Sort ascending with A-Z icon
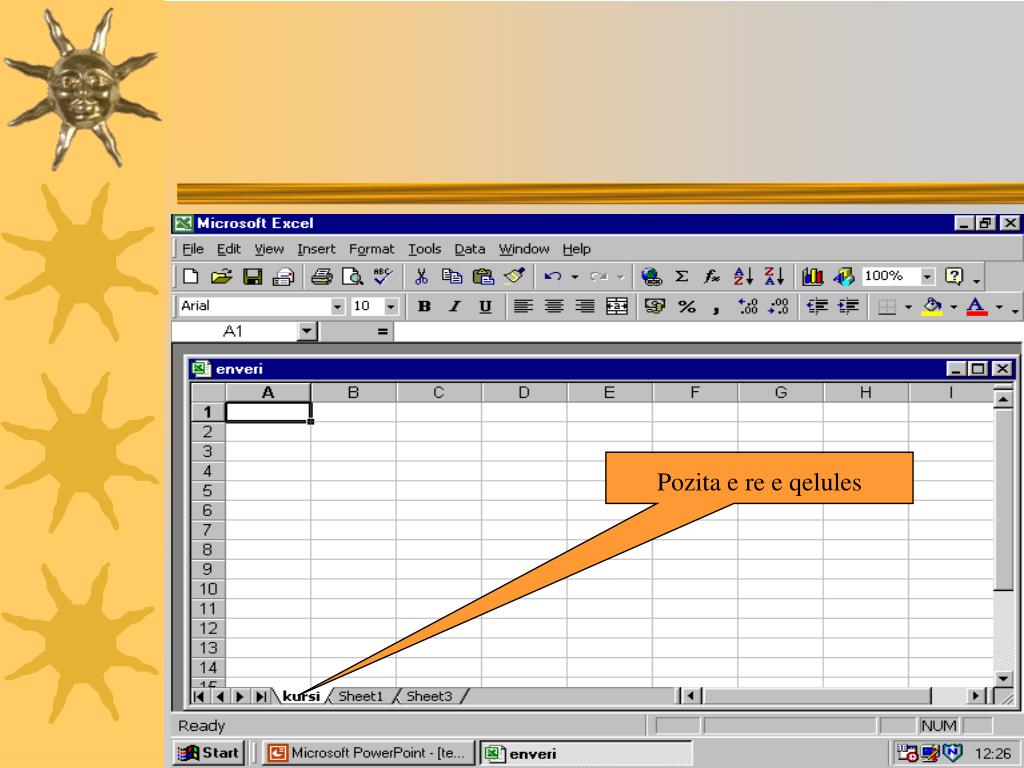 tap(743, 276)
